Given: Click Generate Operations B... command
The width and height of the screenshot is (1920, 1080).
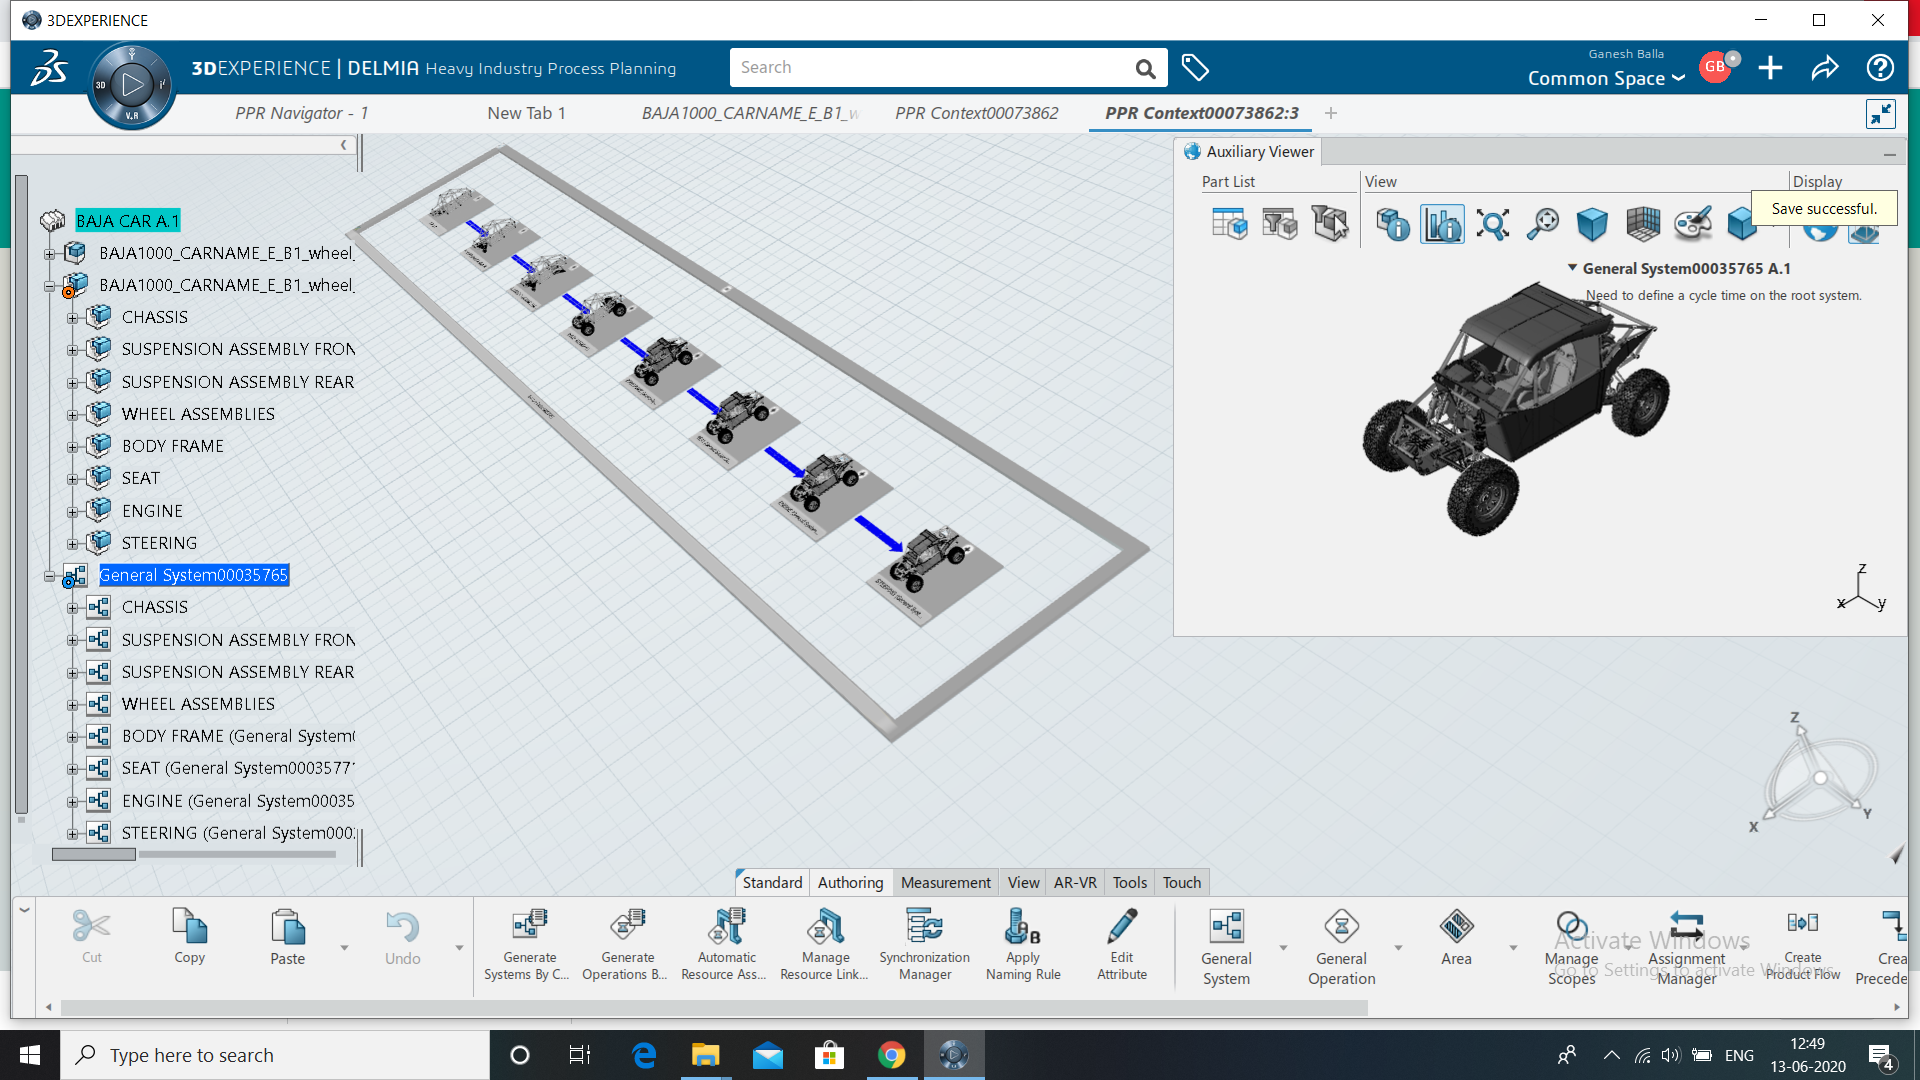Looking at the screenshot, I should click(x=627, y=945).
